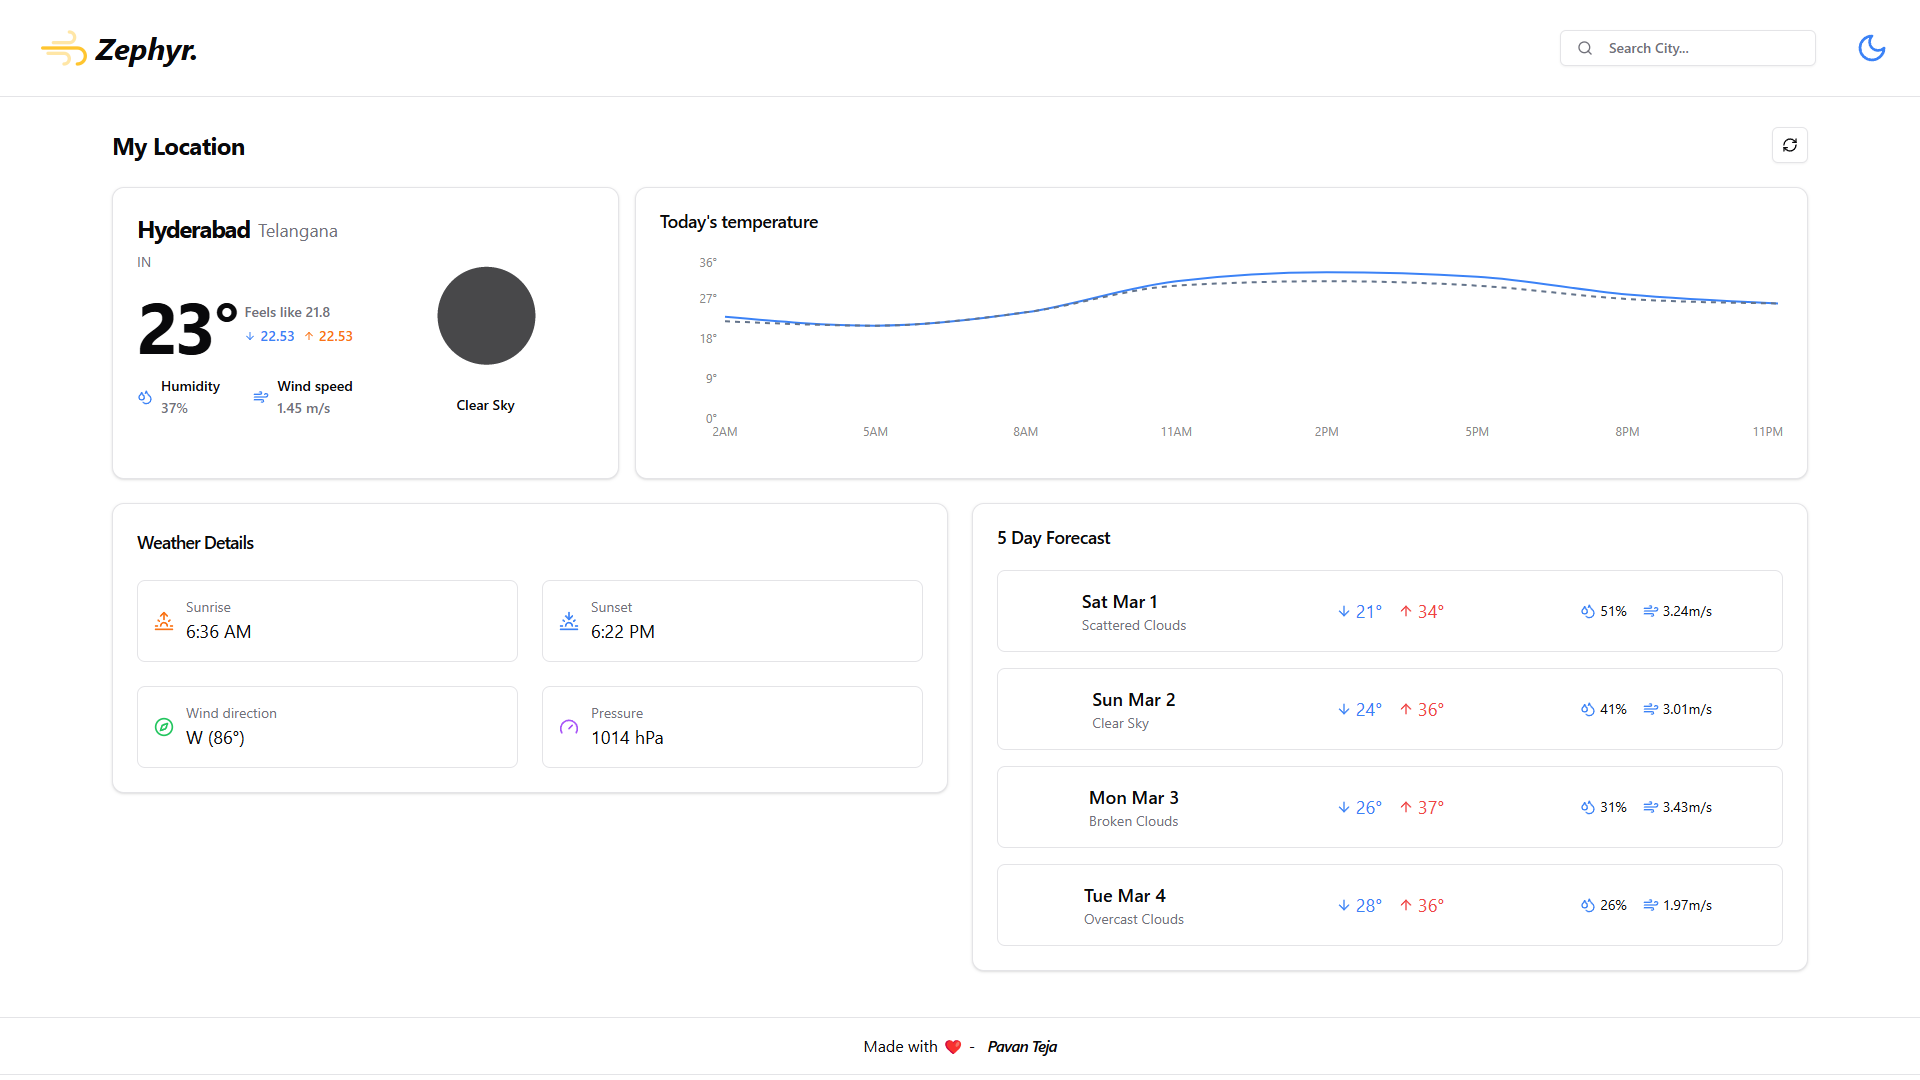Click the refresh location button
Screen dimensions: 1920x1080
(x=1789, y=145)
